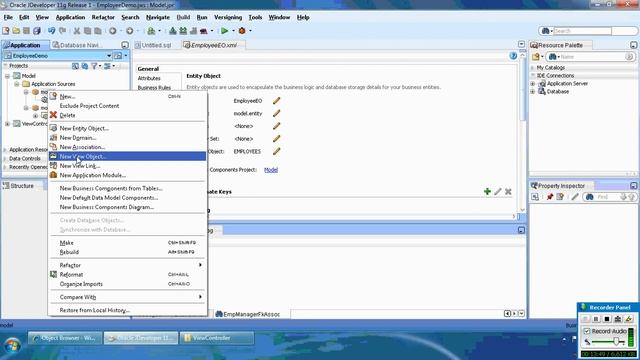The width and height of the screenshot is (640, 360).
Task: Click Delete in the context menu
Action: click(x=127, y=115)
